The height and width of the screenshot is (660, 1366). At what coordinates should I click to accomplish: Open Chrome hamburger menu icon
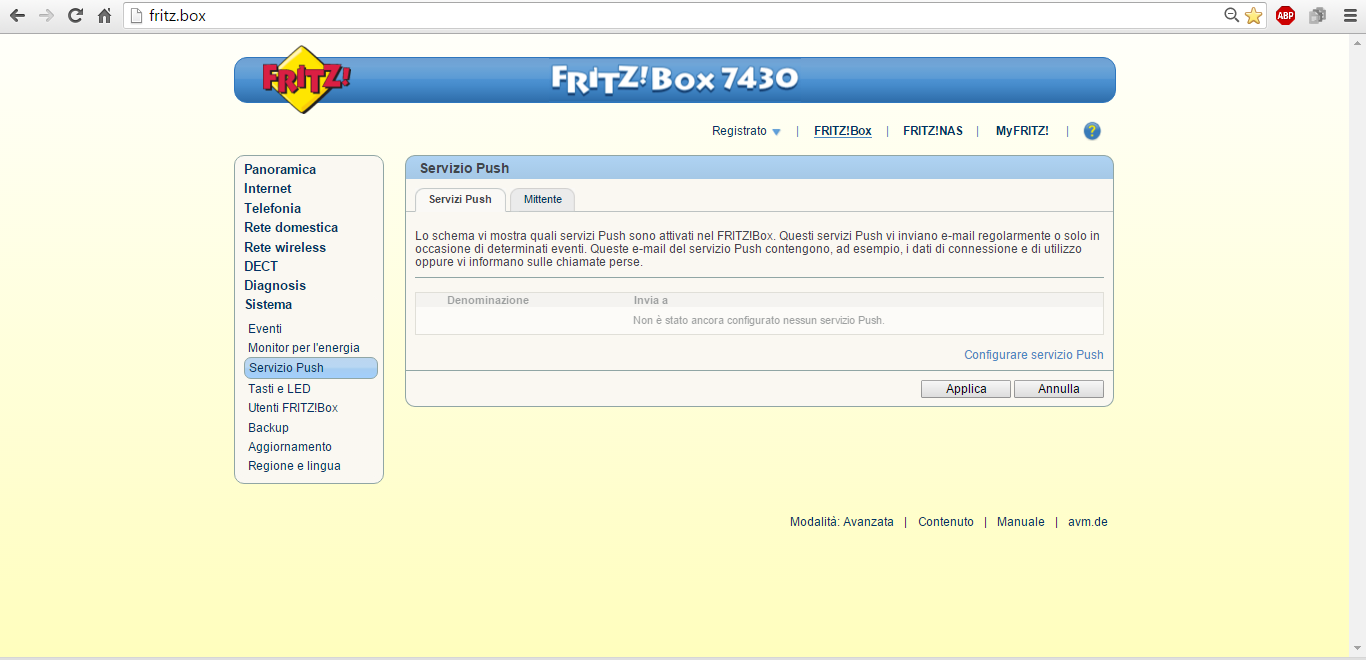tap(1349, 16)
